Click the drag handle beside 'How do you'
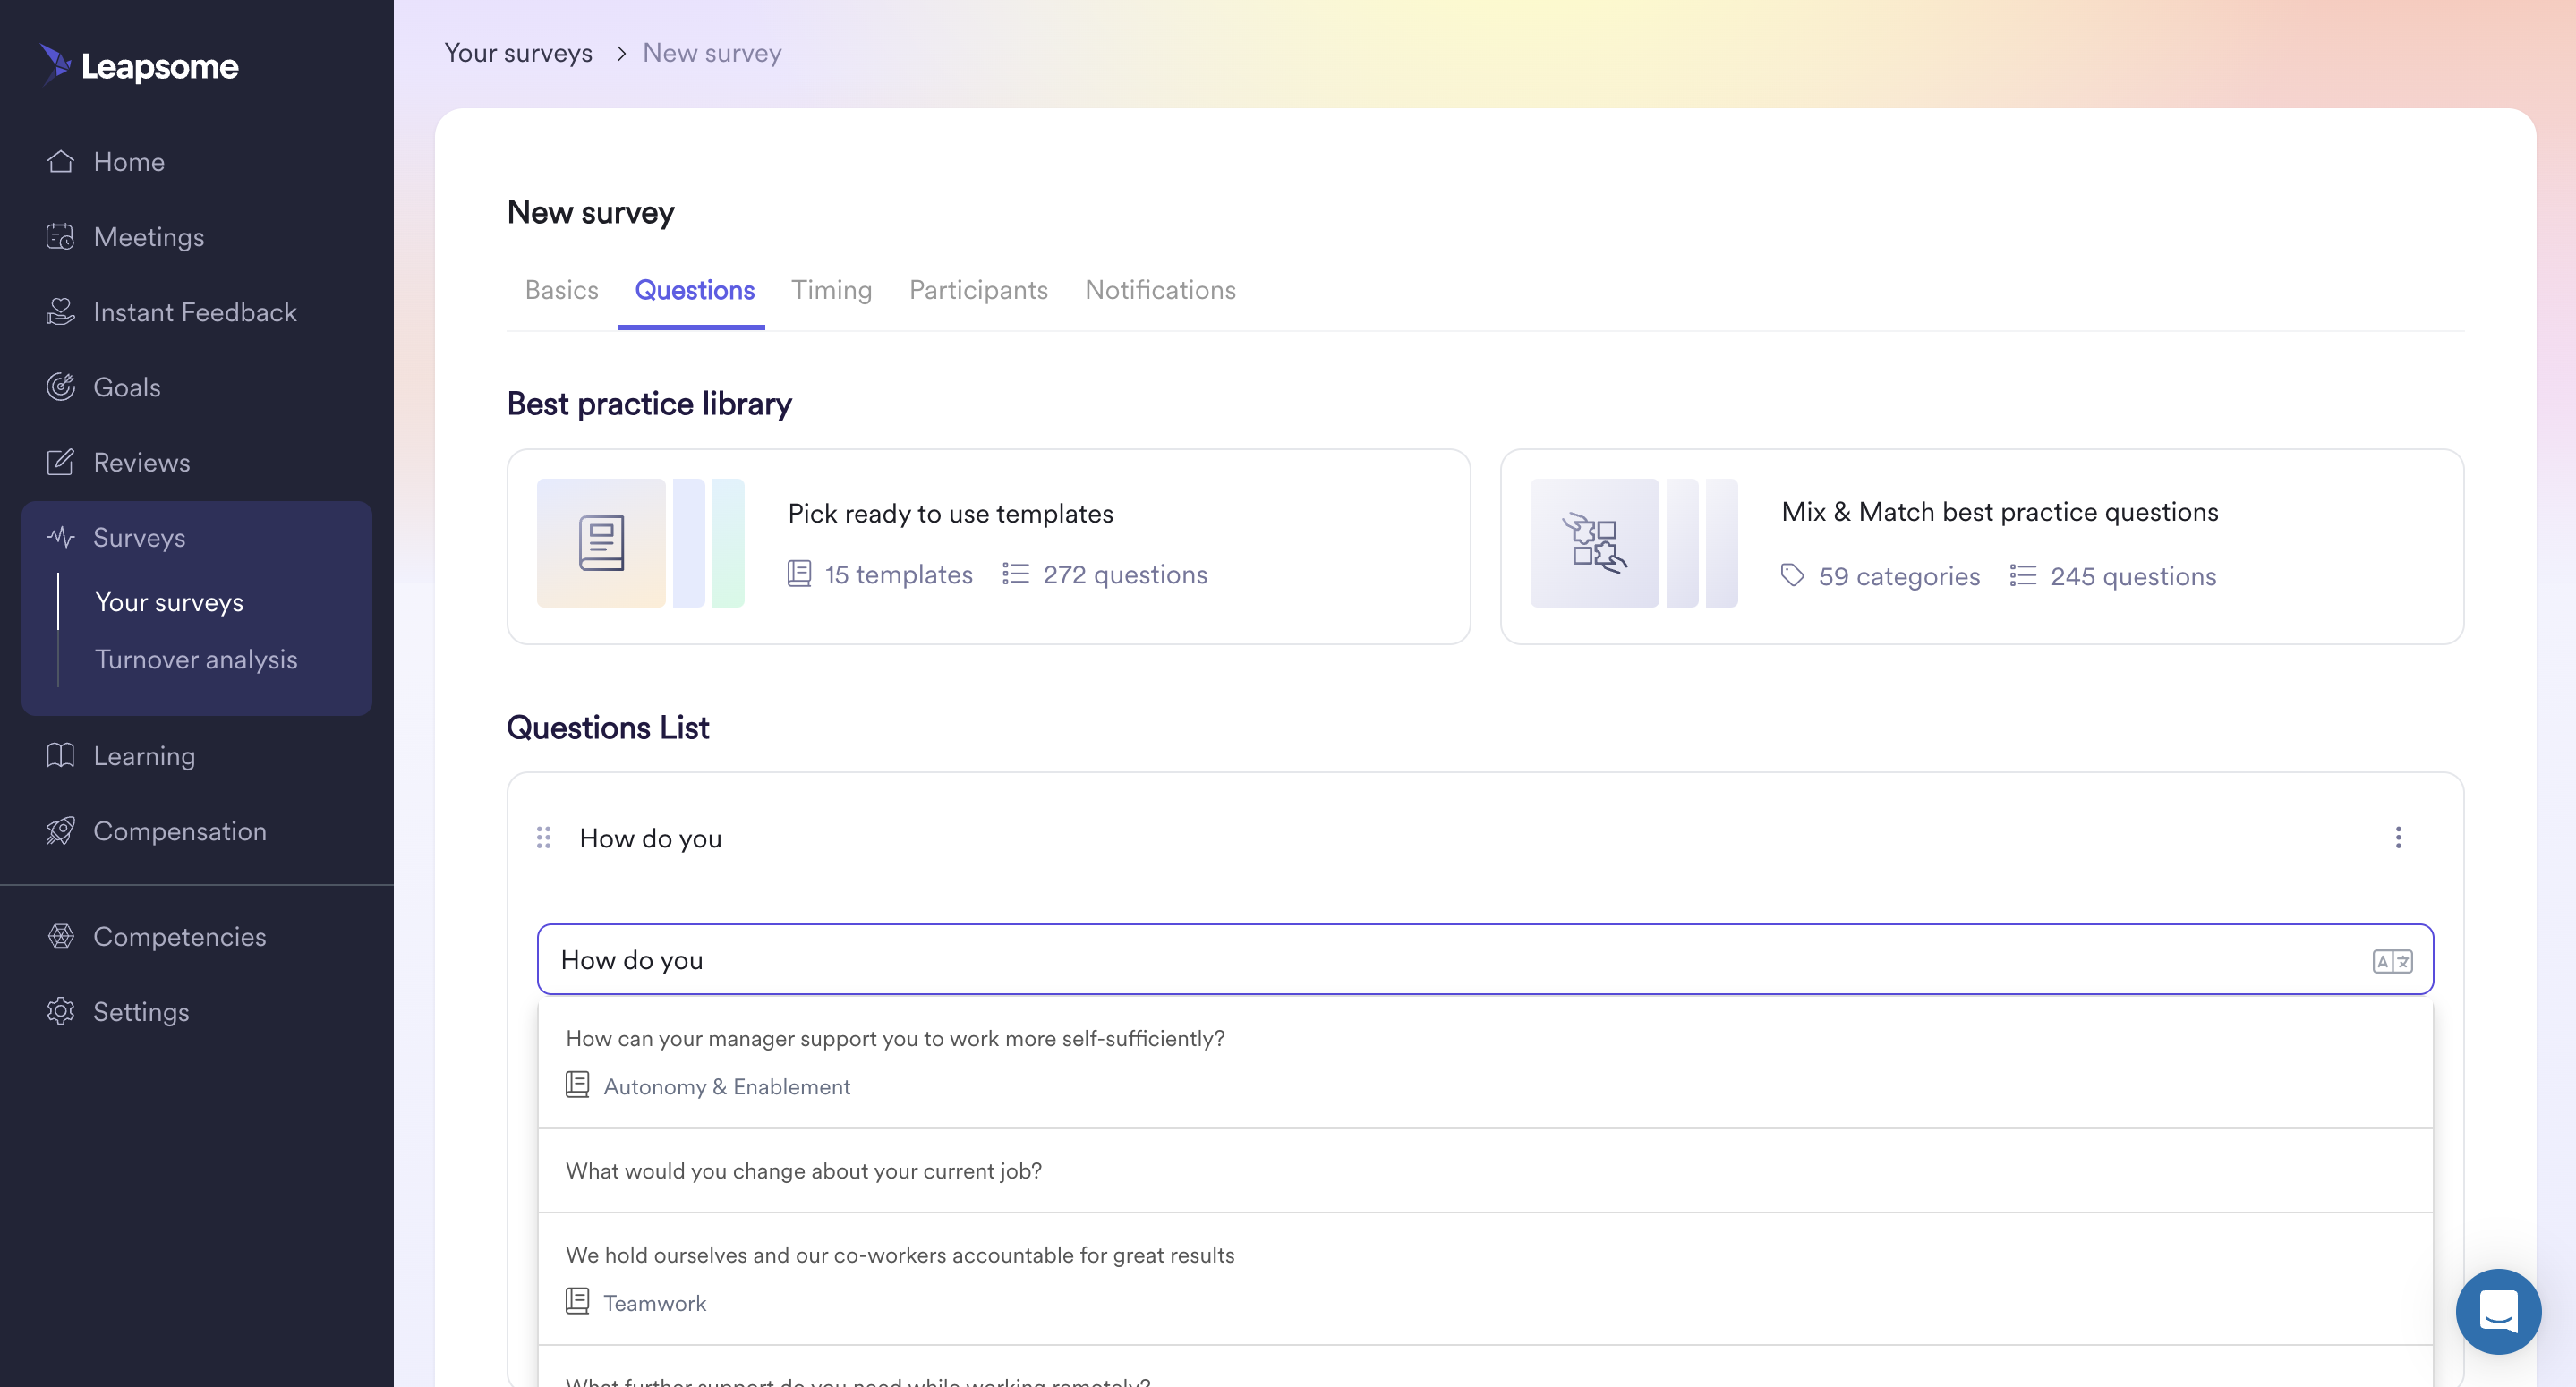The height and width of the screenshot is (1387, 2576). (544, 837)
